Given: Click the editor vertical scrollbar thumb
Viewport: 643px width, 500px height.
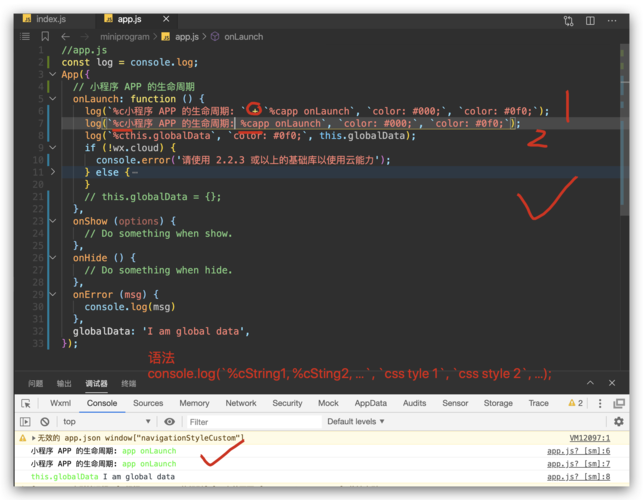Looking at the screenshot, I should (625, 129).
